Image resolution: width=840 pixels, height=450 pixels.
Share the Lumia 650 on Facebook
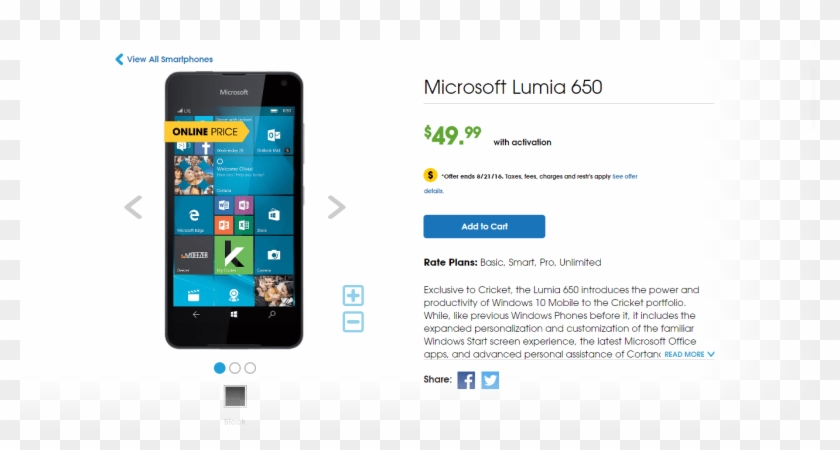coord(466,380)
